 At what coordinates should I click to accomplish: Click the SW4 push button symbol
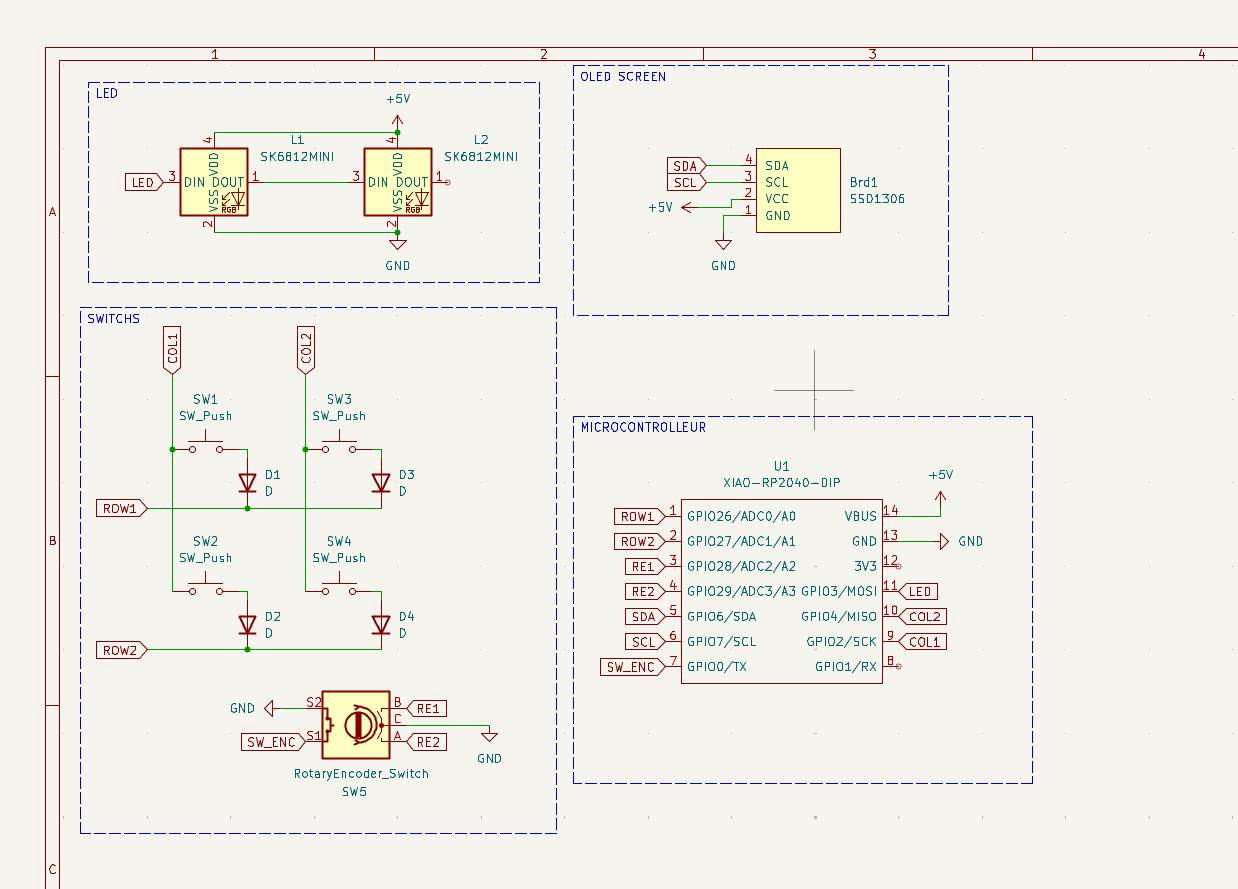pos(339,589)
